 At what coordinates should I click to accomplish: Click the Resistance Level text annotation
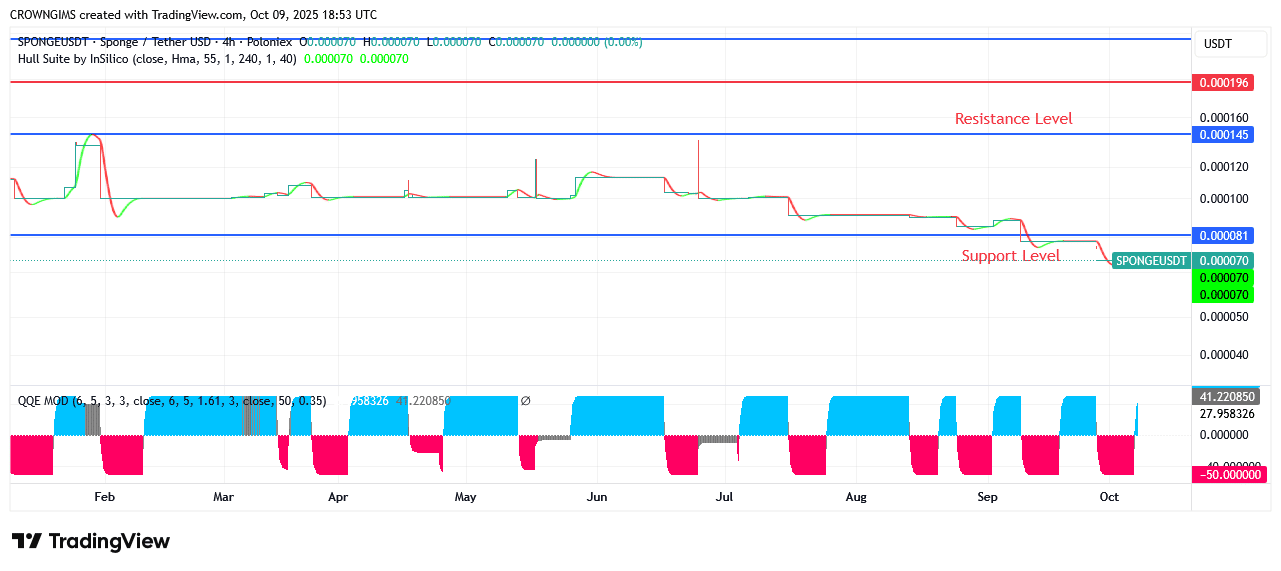[1013, 119]
